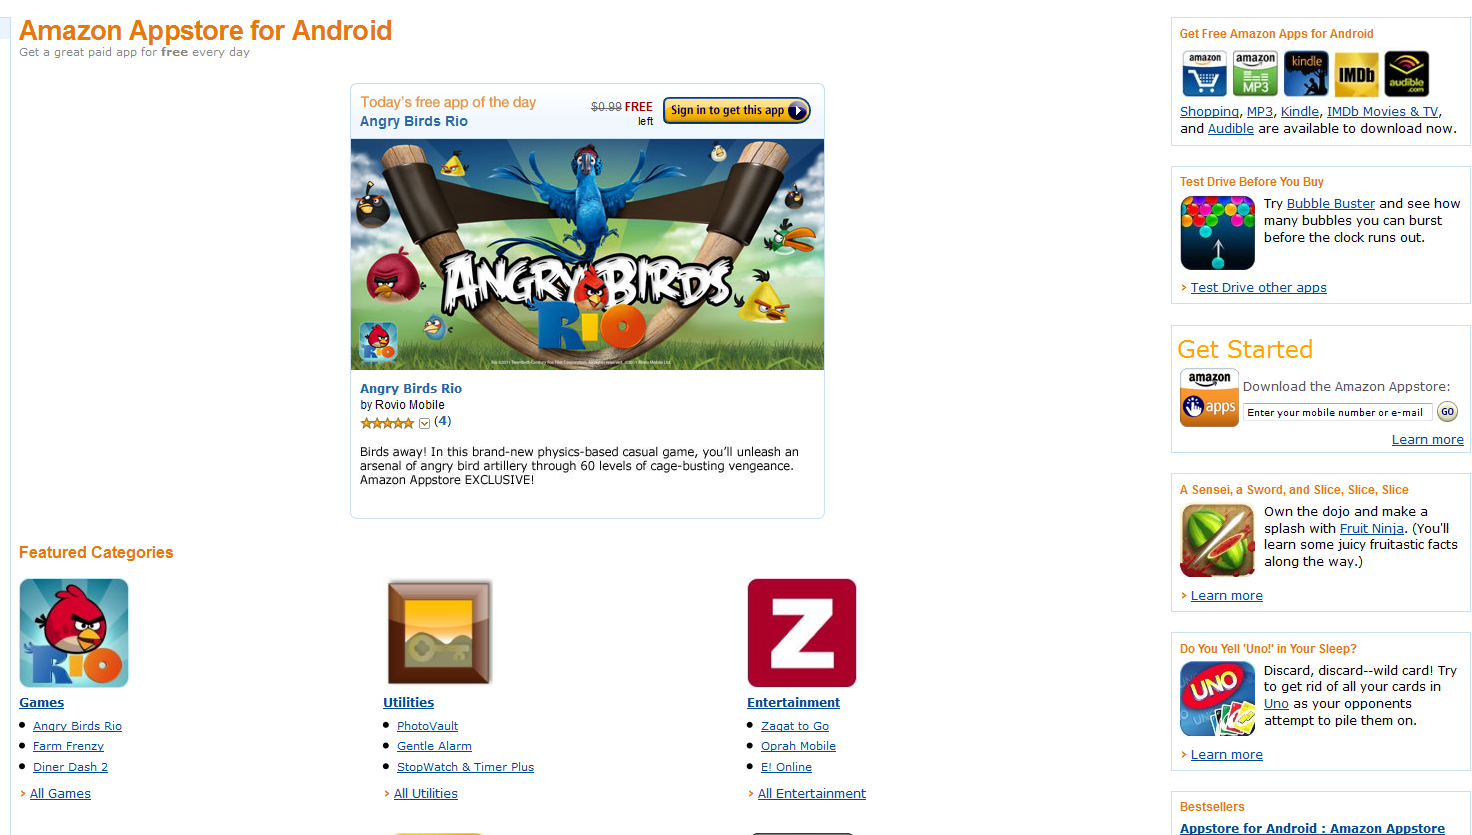
Task: Open the Gentle Alarm link
Action: (434, 746)
